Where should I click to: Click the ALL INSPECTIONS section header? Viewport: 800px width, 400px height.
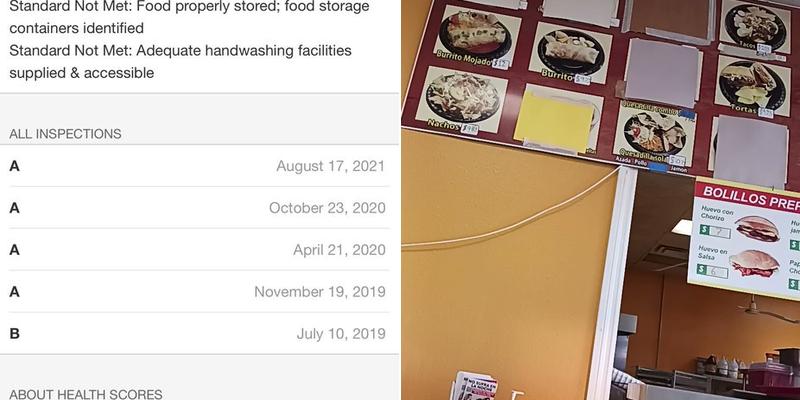(x=65, y=134)
